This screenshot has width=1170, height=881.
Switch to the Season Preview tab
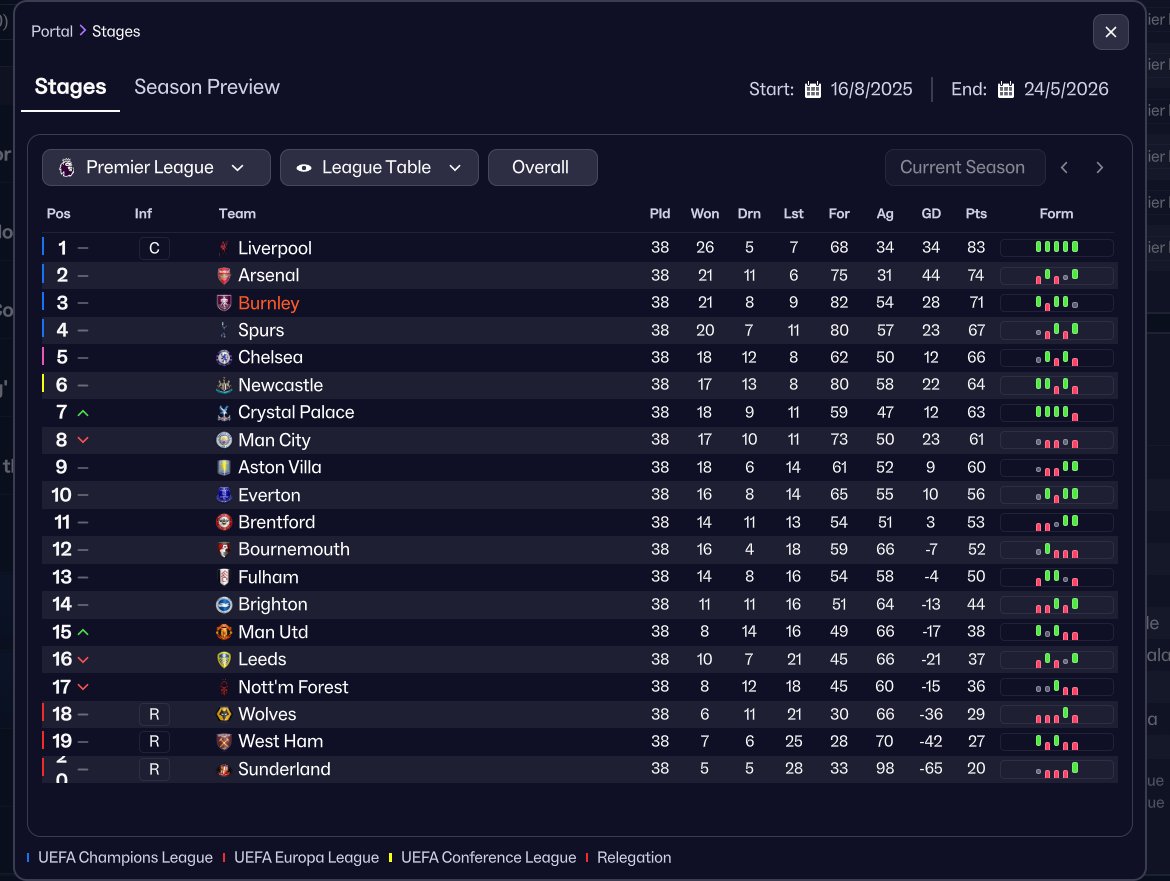tap(207, 87)
